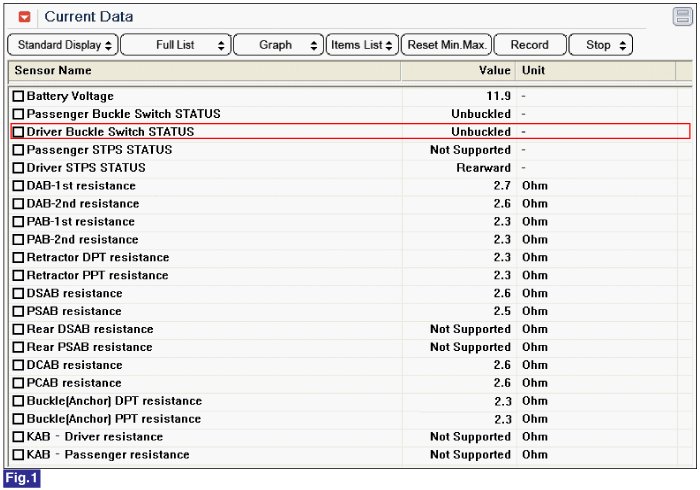
Task: Click the DAB-1st resistance value 2.7
Action: pos(502,186)
